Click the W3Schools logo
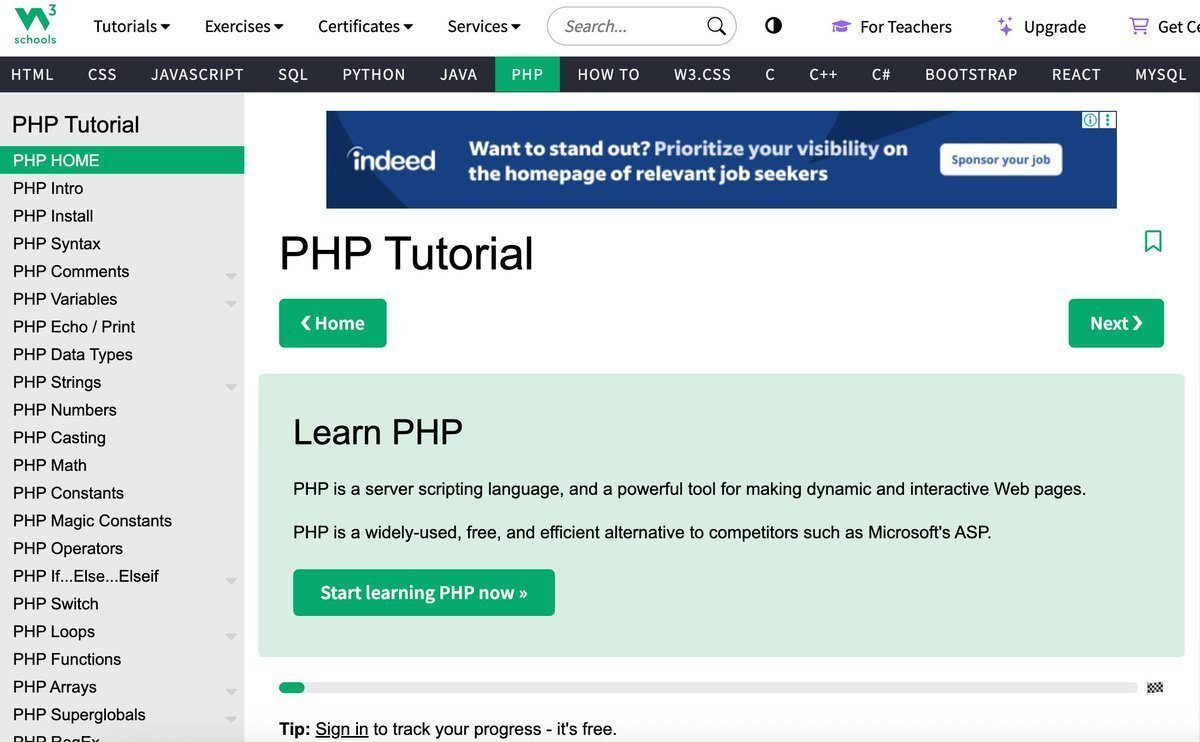The image size is (1200, 742). pyautogui.click(x=34, y=25)
